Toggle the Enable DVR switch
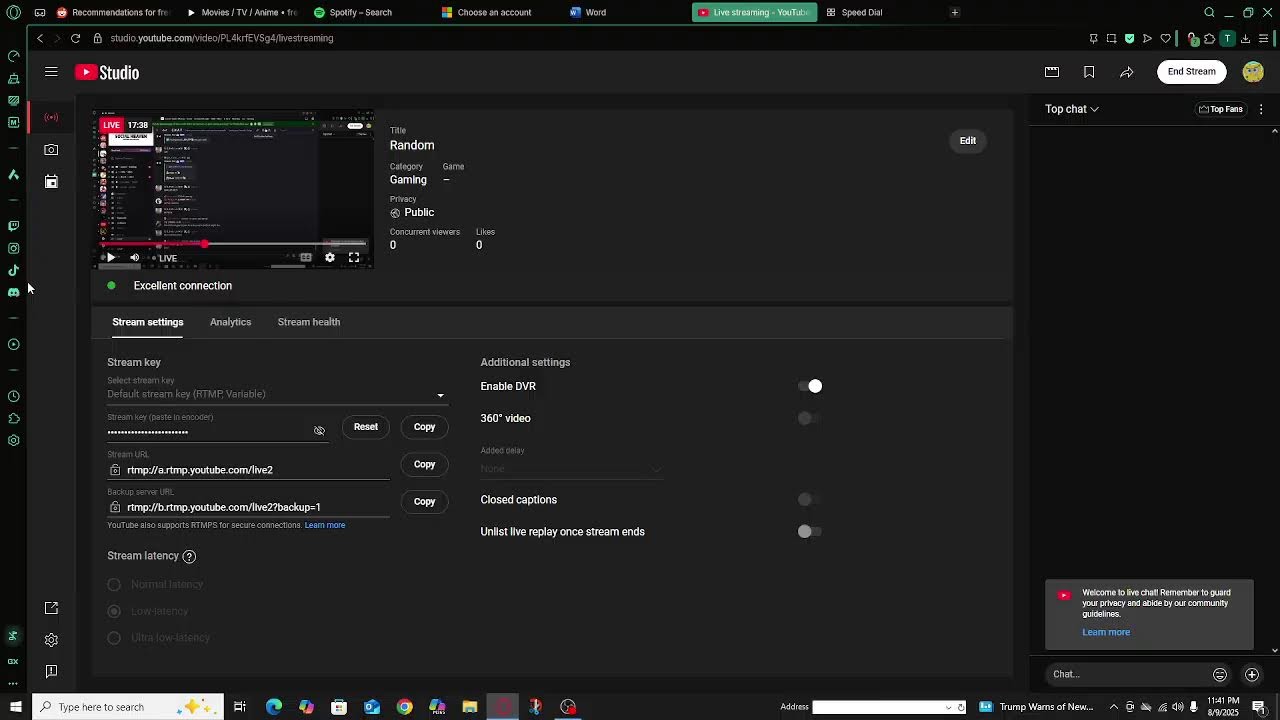The width and height of the screenshot is (1280, 720). [x=810, y=386]
